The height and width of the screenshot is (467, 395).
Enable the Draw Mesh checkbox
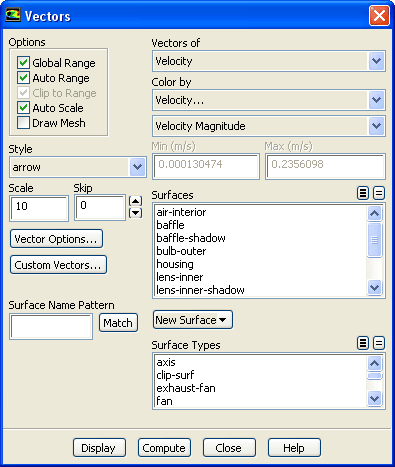(23, 123)
